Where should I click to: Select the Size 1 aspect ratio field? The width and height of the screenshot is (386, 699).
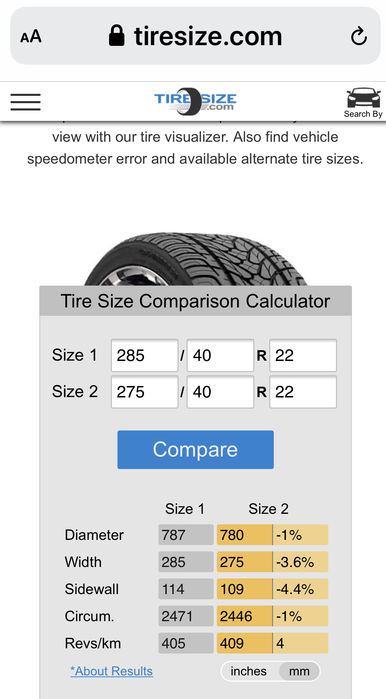coord(220,355)
